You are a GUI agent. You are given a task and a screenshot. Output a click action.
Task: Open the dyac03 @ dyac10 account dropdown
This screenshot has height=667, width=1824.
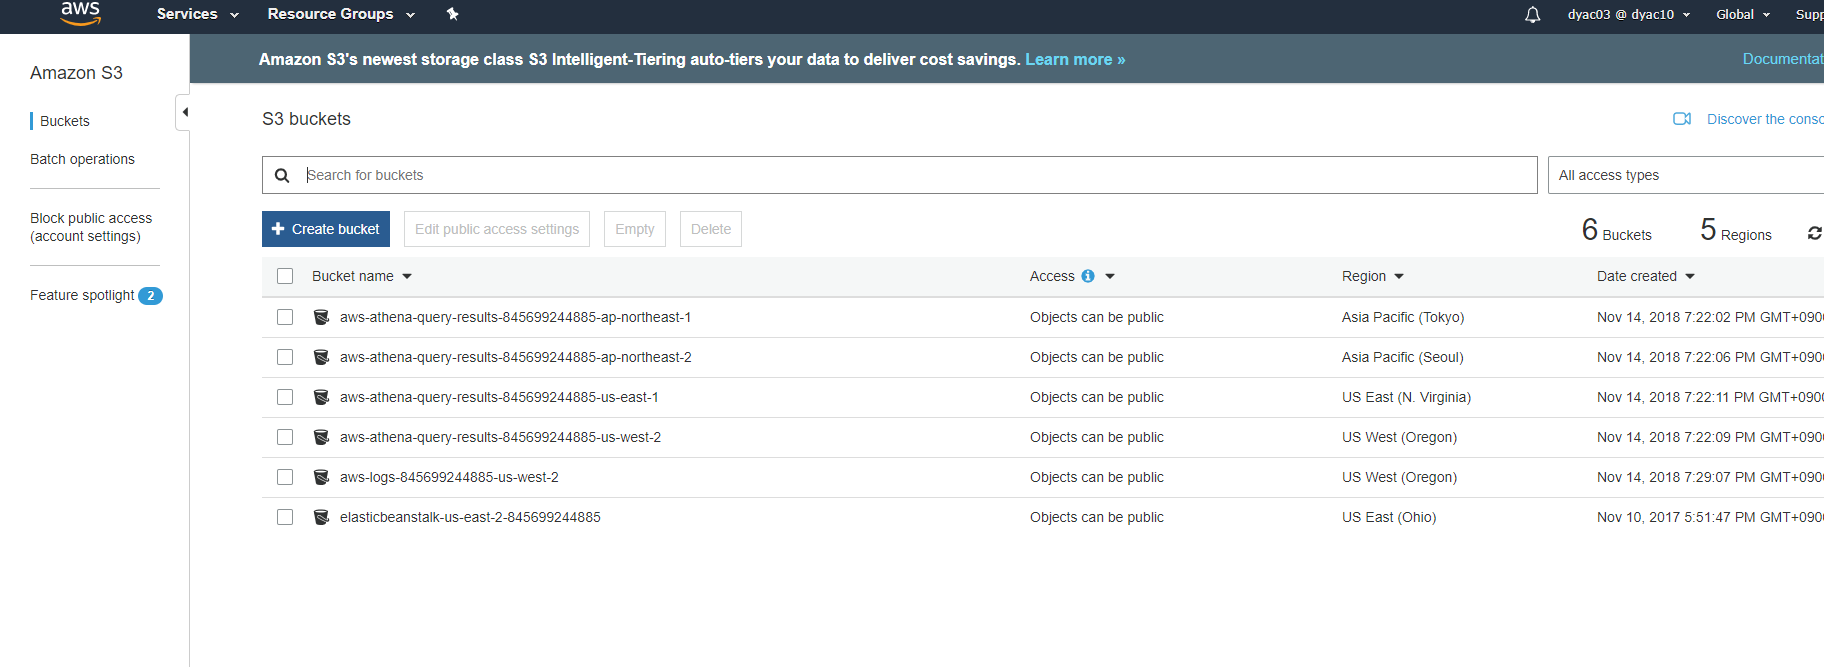[1628, 15]
